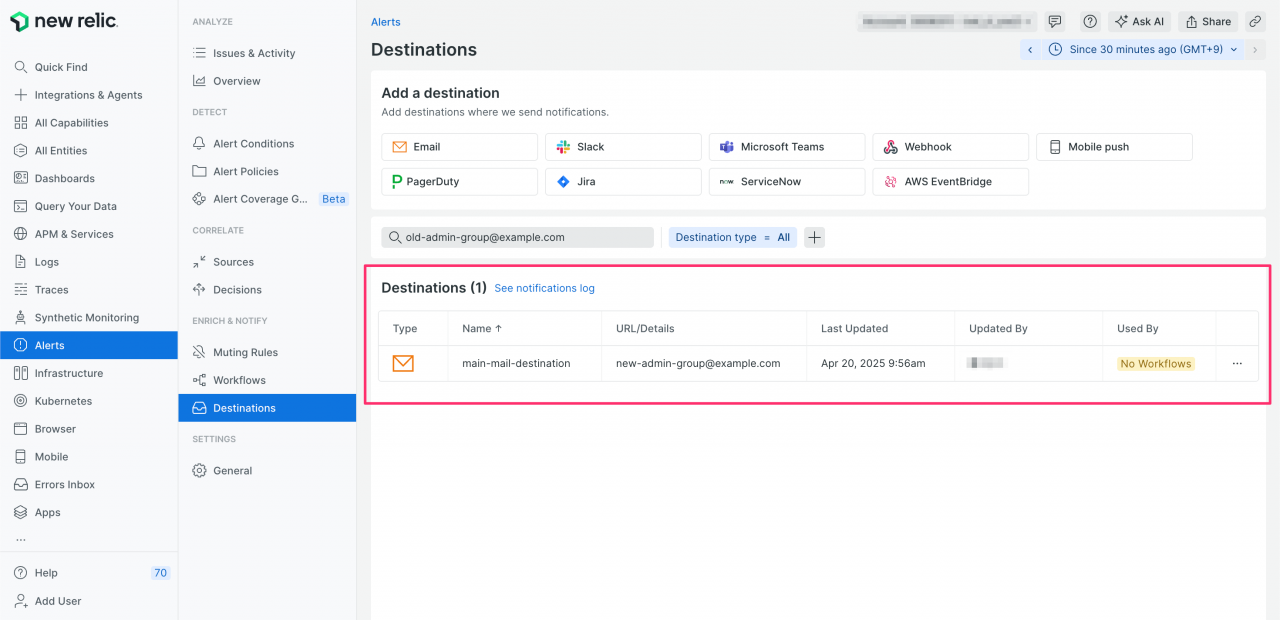Click the Errors Inbox icon

point(21,485)
